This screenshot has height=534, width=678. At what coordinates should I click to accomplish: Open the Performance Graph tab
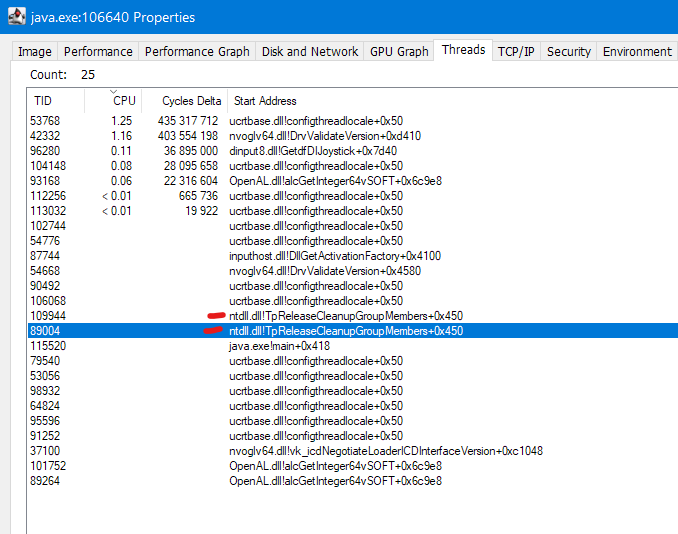coord(197,52)
